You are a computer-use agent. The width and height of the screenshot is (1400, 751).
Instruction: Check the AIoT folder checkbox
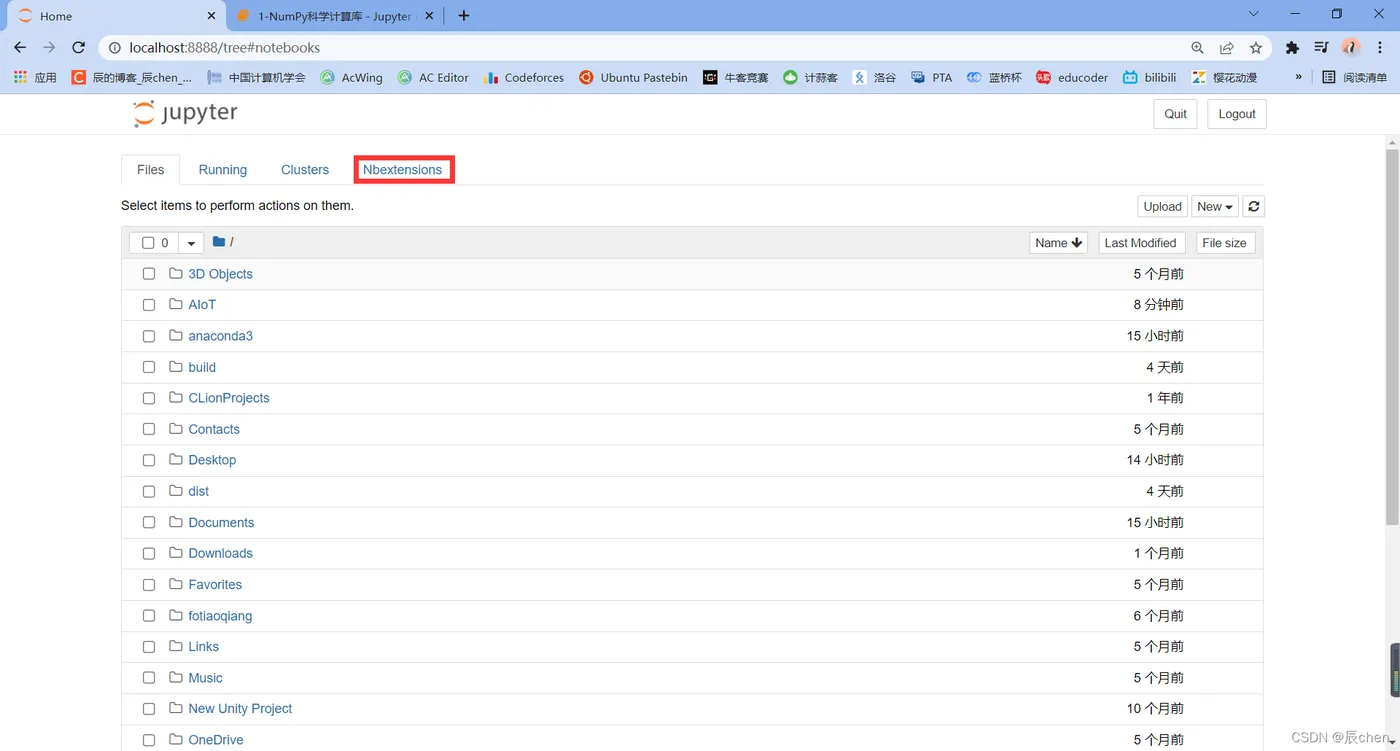(x=149, y=305)
